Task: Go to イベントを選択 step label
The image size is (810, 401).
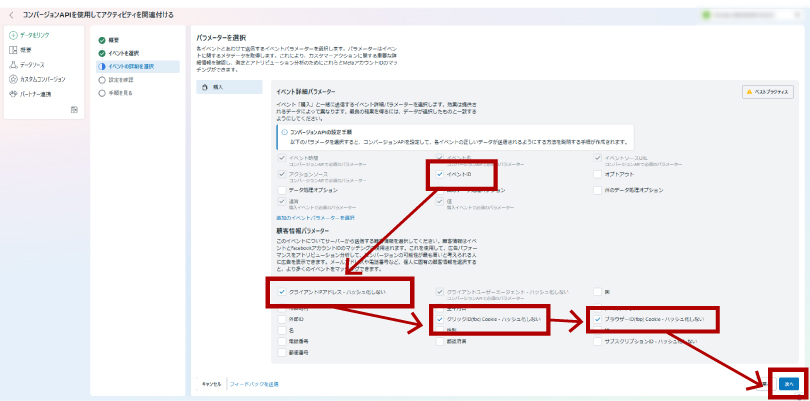Action: pos(123,53)
